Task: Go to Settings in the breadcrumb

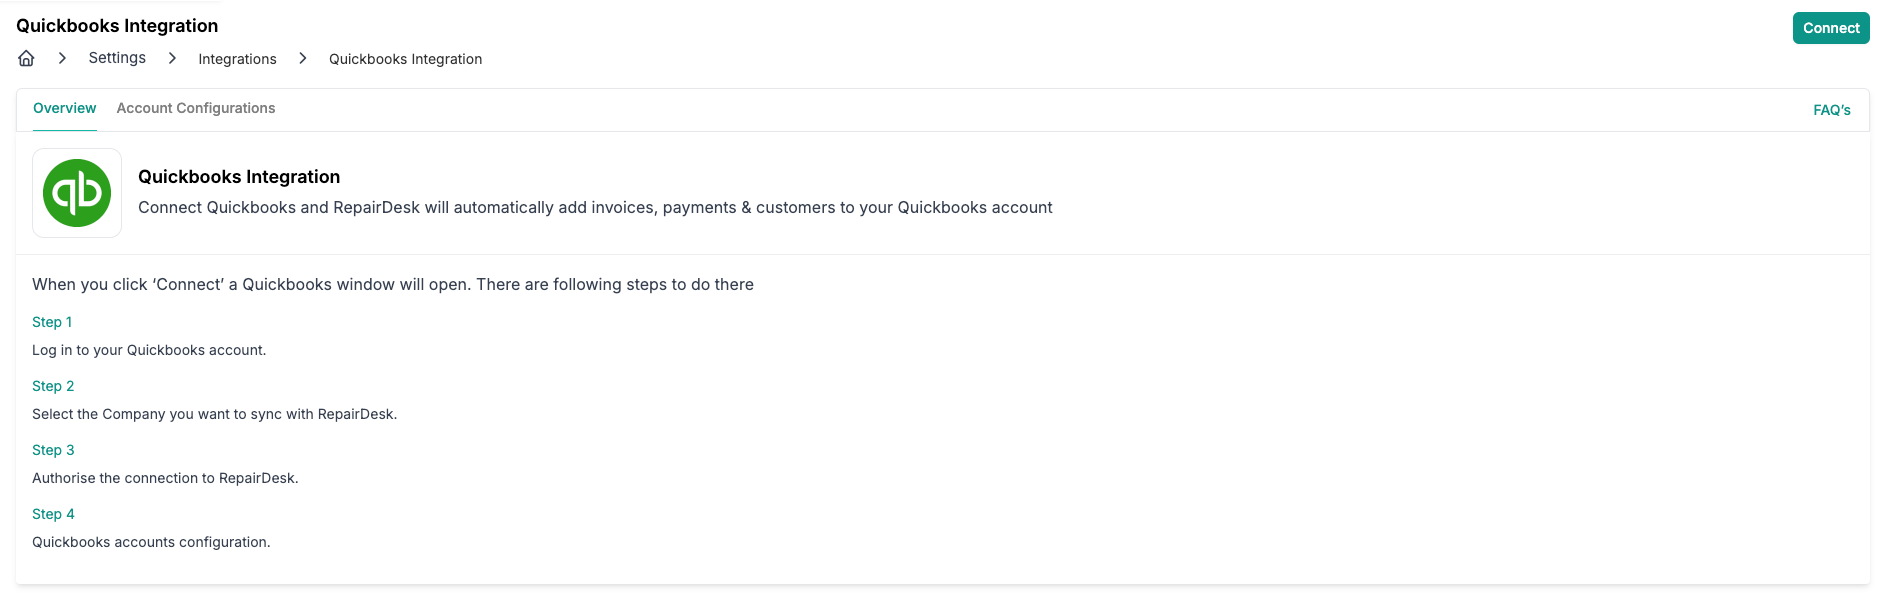Action: (117, 58)
